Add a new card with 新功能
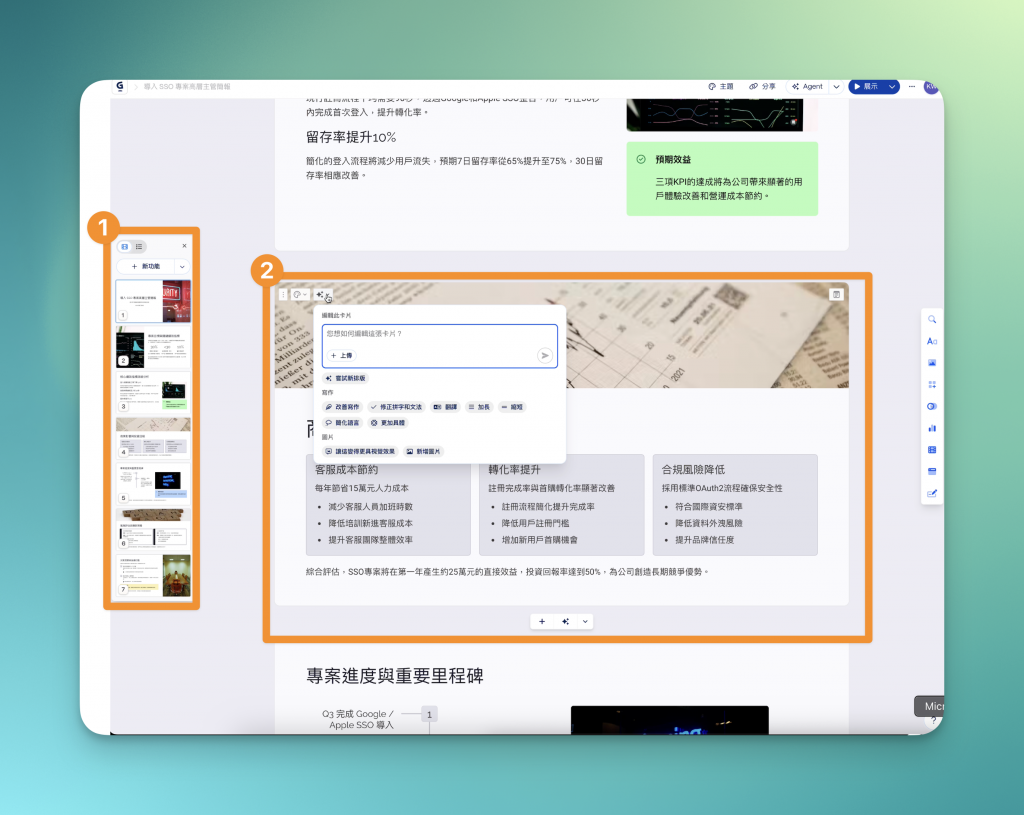The height and width of the screenshot is (815, 1024). [145, 266]
